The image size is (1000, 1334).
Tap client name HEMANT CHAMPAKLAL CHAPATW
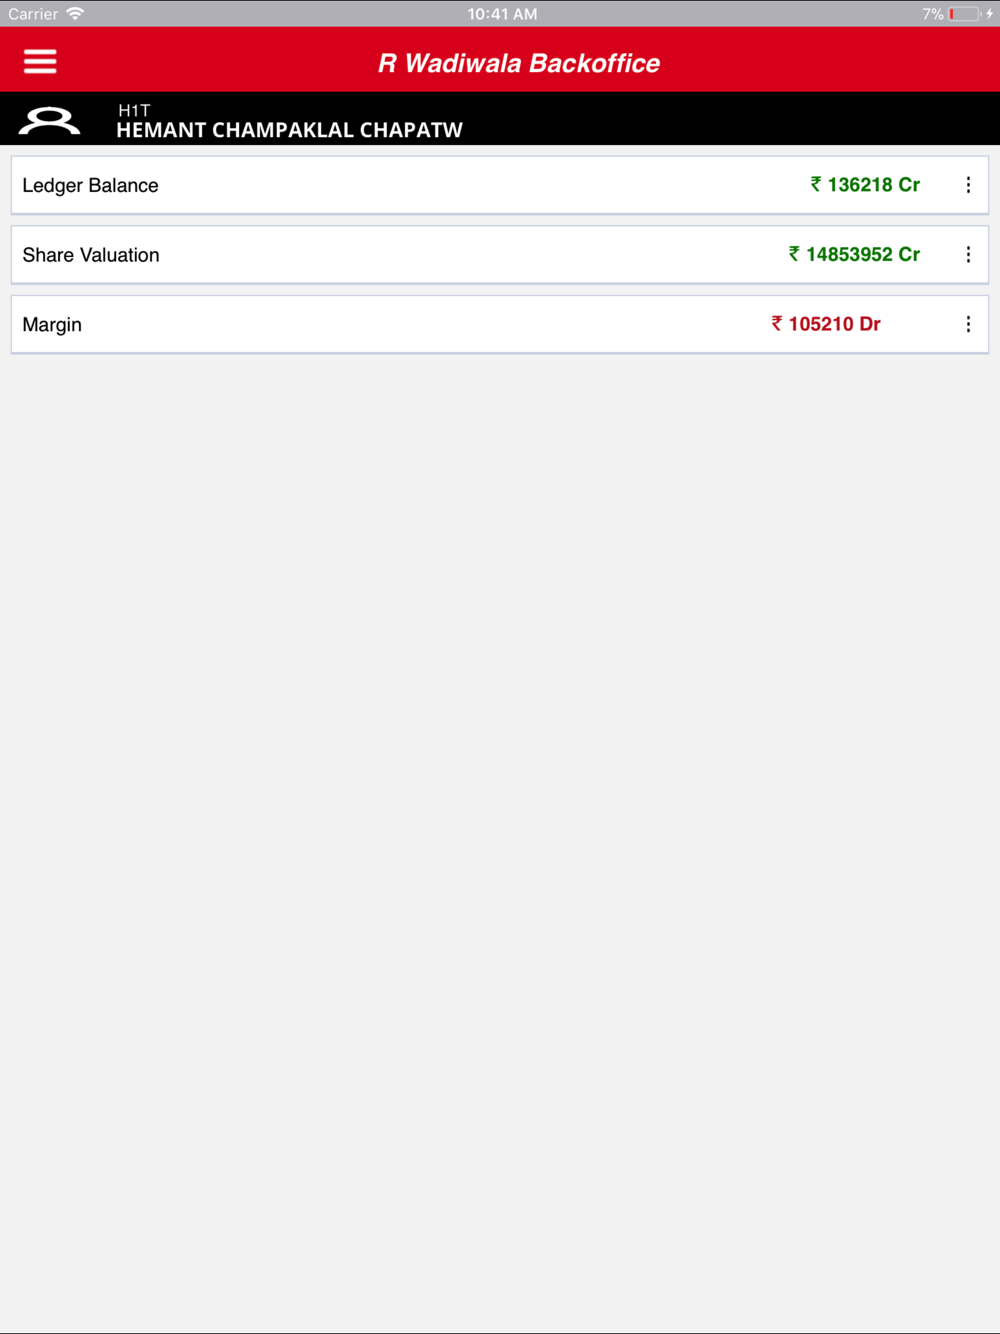coord(289,130)
